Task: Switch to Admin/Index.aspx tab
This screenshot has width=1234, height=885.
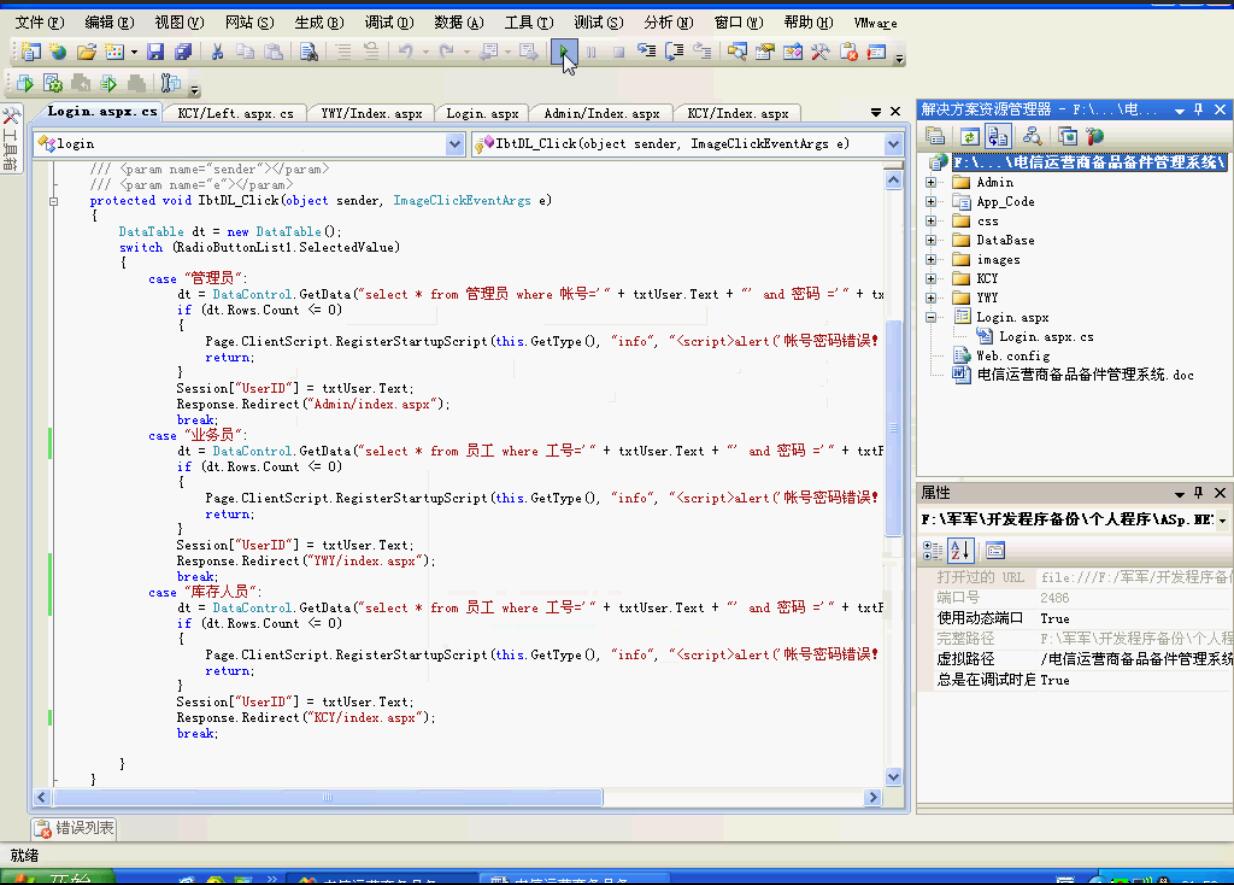Action: point(601,113)
